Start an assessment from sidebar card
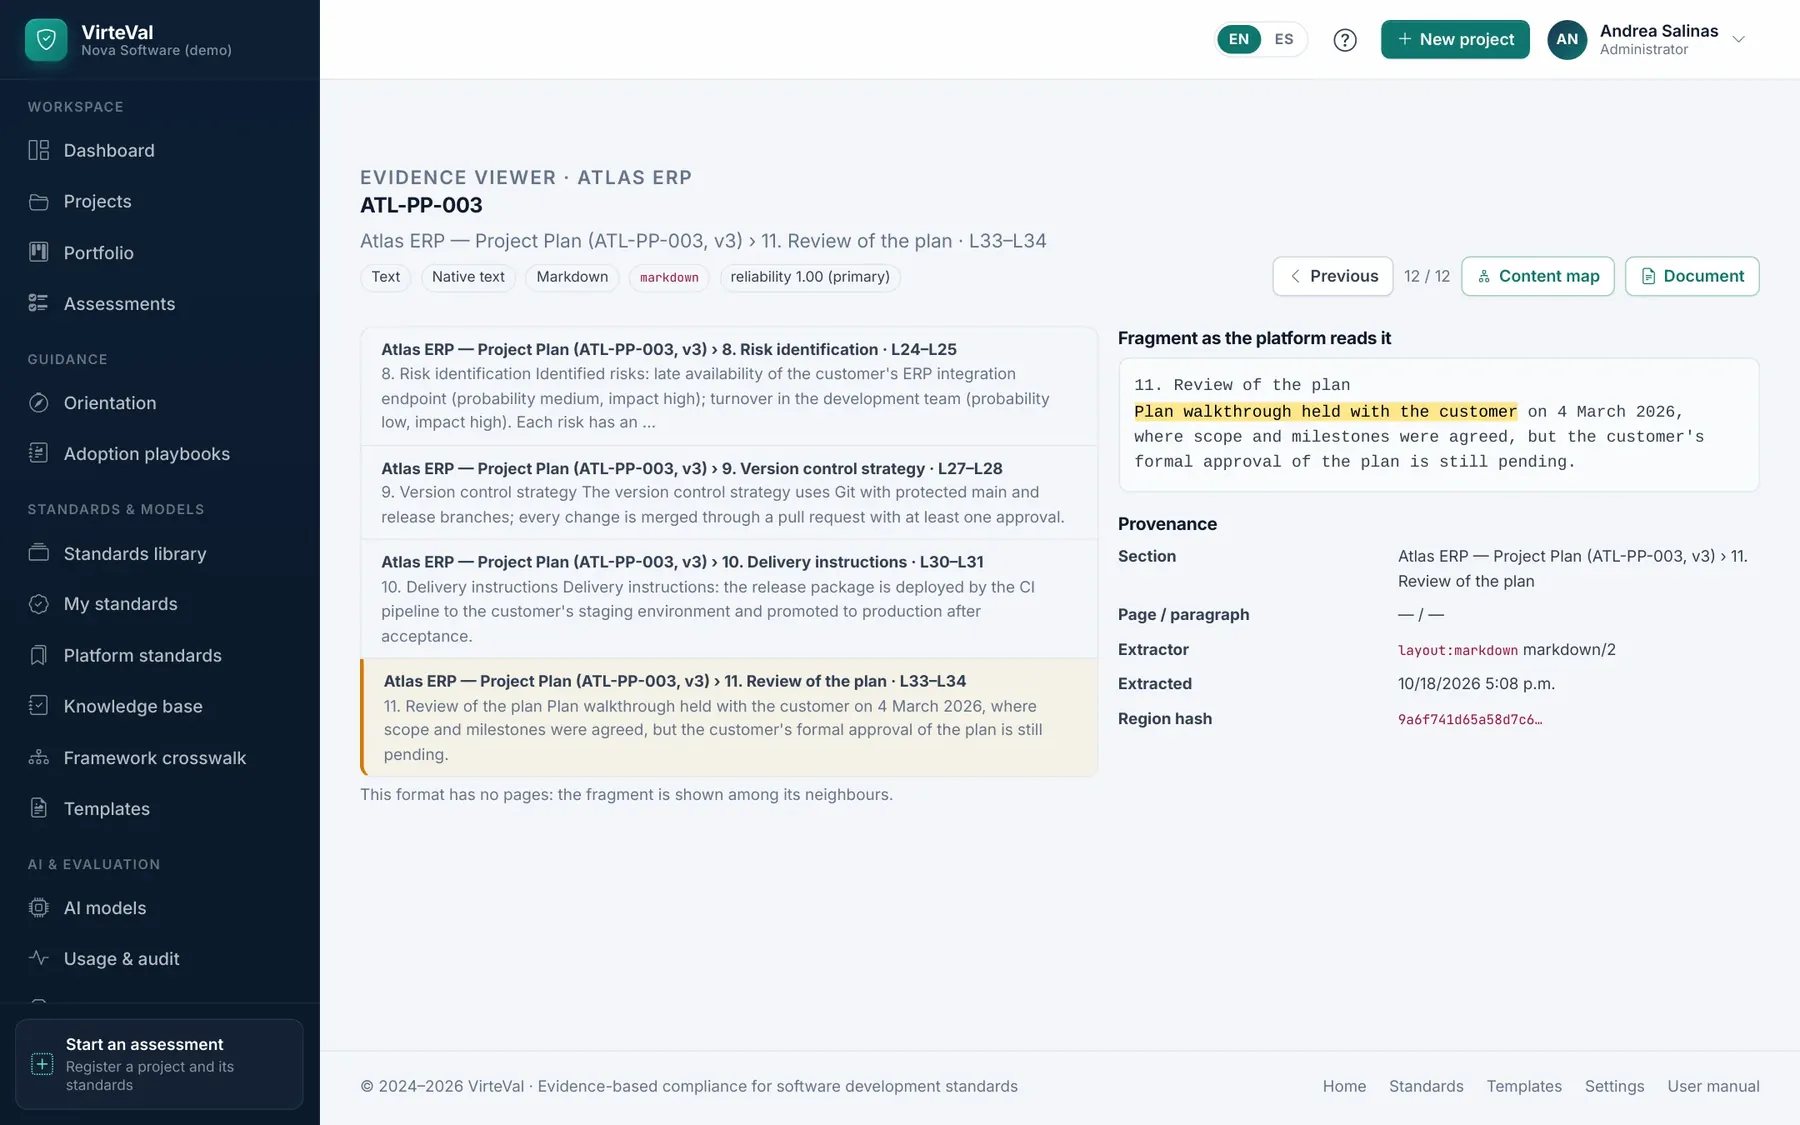The width and height of the screenshot is (1800, 1125). click(159, 1064)
